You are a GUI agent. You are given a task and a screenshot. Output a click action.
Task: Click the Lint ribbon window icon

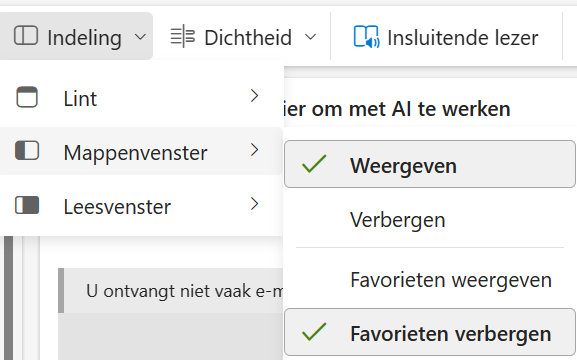[x=27, y=97]
